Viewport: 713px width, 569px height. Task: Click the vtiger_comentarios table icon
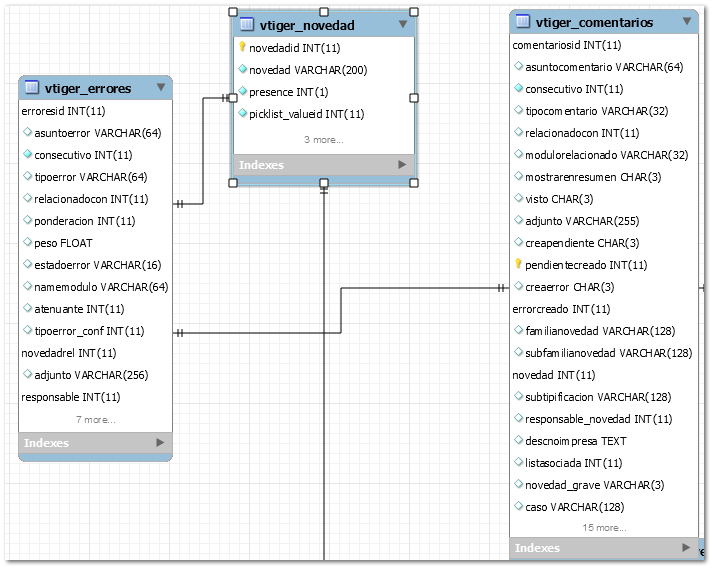[522, 21]
